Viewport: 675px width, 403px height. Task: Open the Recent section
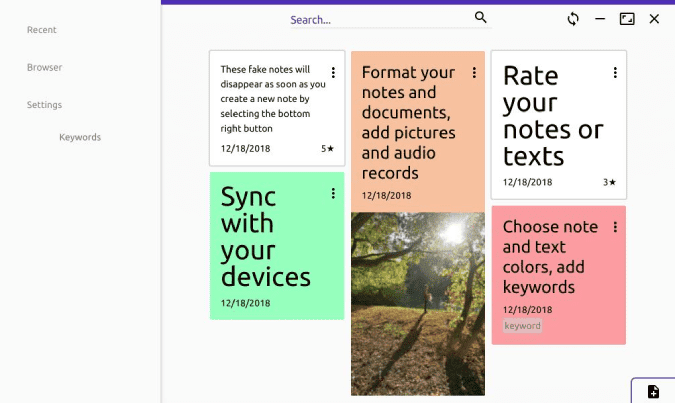tap(42, 30)
